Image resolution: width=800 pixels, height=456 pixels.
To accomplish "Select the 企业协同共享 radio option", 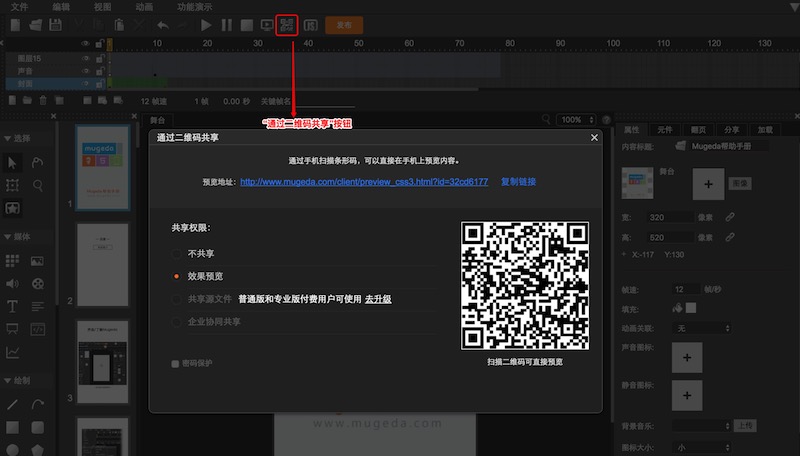I will [176, 322].
